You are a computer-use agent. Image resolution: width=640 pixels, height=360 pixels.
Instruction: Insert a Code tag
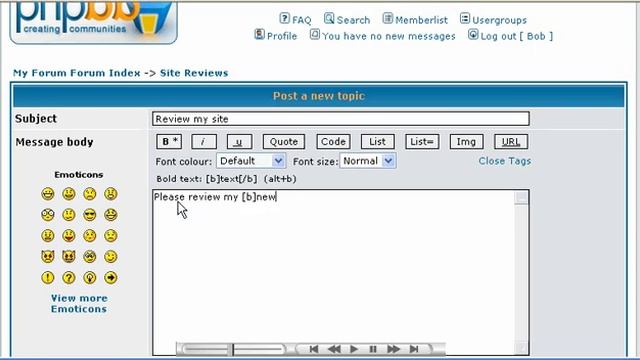coord(333,142)
